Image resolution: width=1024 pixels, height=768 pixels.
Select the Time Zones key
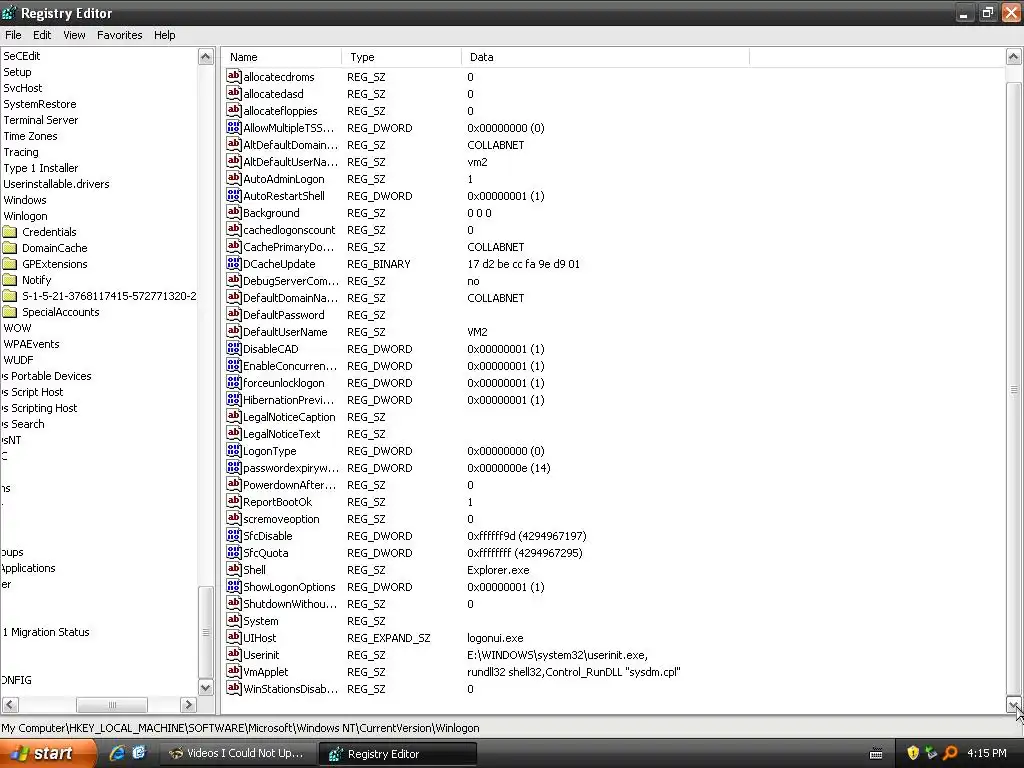[x=30, y=136]
